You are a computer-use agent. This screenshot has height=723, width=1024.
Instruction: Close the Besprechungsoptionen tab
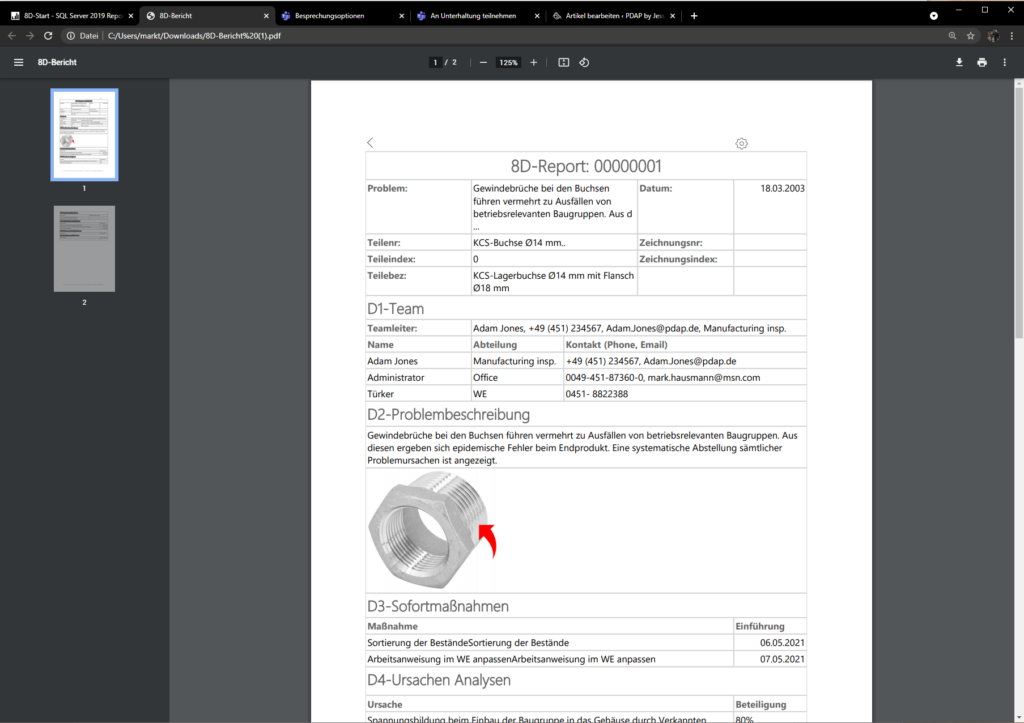[x=402, y=16]
